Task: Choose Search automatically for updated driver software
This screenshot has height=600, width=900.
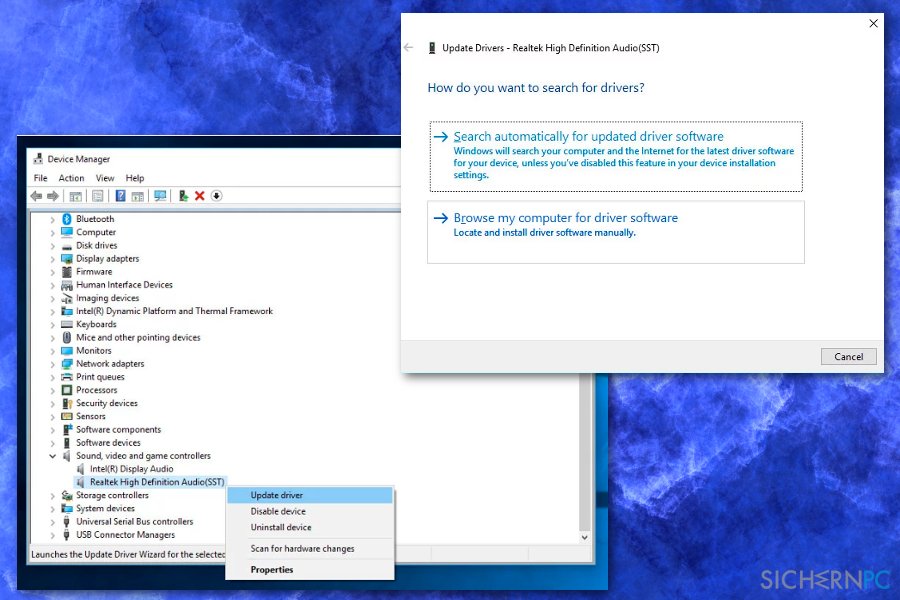Action: [x=616, y=156]
